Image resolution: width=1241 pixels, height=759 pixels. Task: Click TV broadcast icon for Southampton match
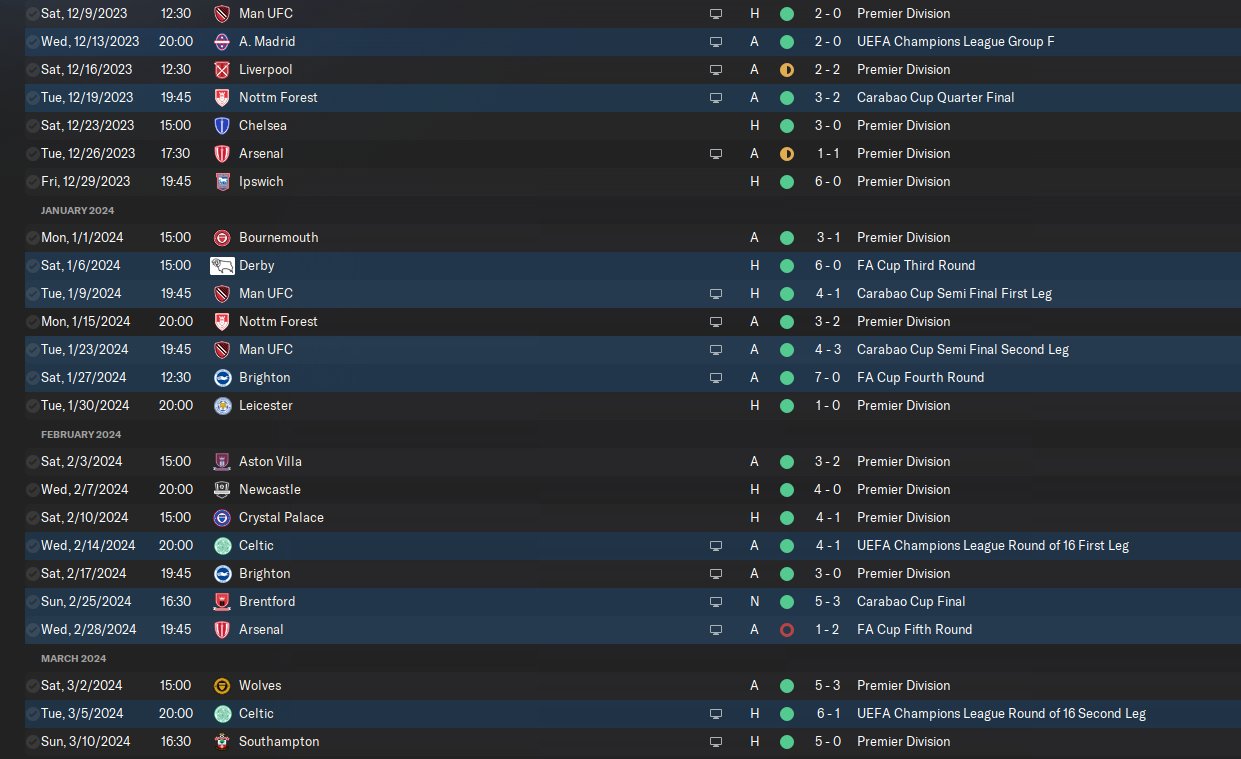(x=715, y=742)
